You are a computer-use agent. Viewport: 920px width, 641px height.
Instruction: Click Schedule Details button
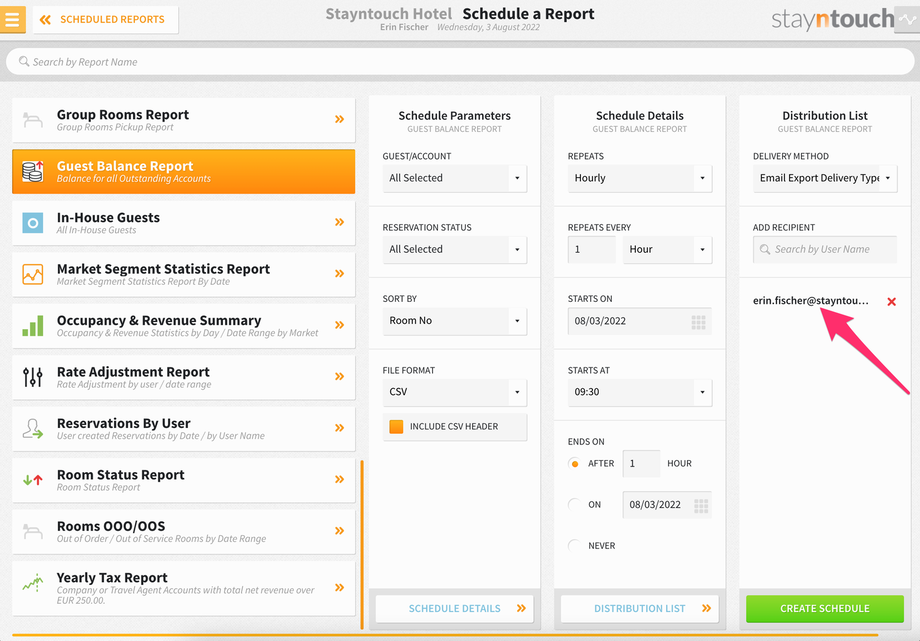(455, 609)
